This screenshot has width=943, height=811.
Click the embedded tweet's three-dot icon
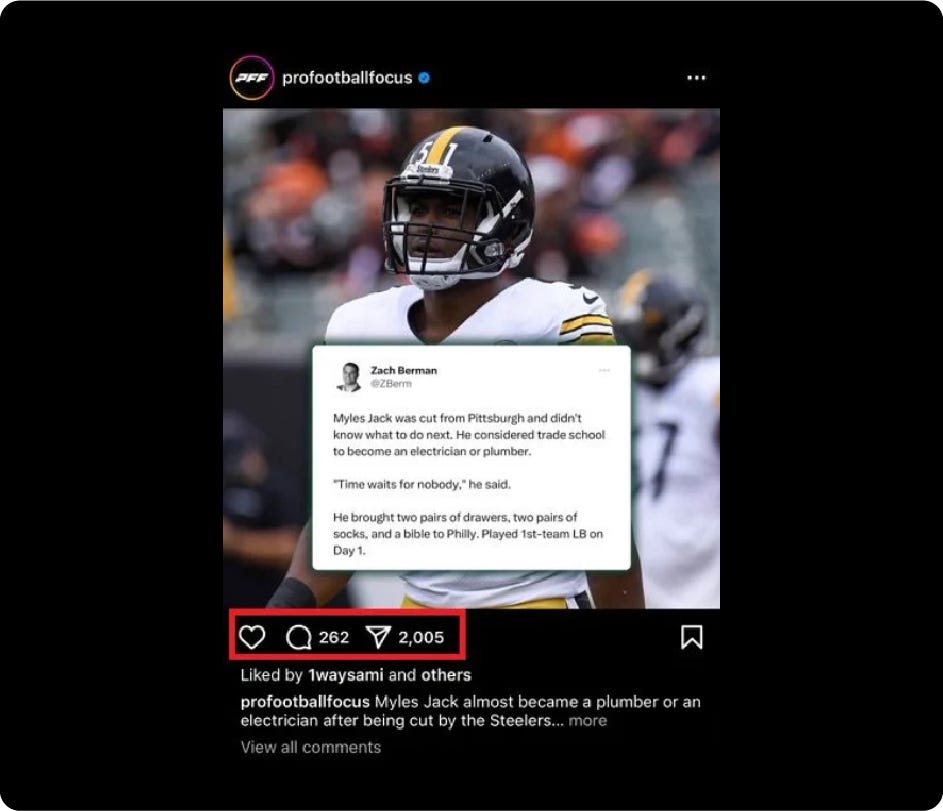604,370
